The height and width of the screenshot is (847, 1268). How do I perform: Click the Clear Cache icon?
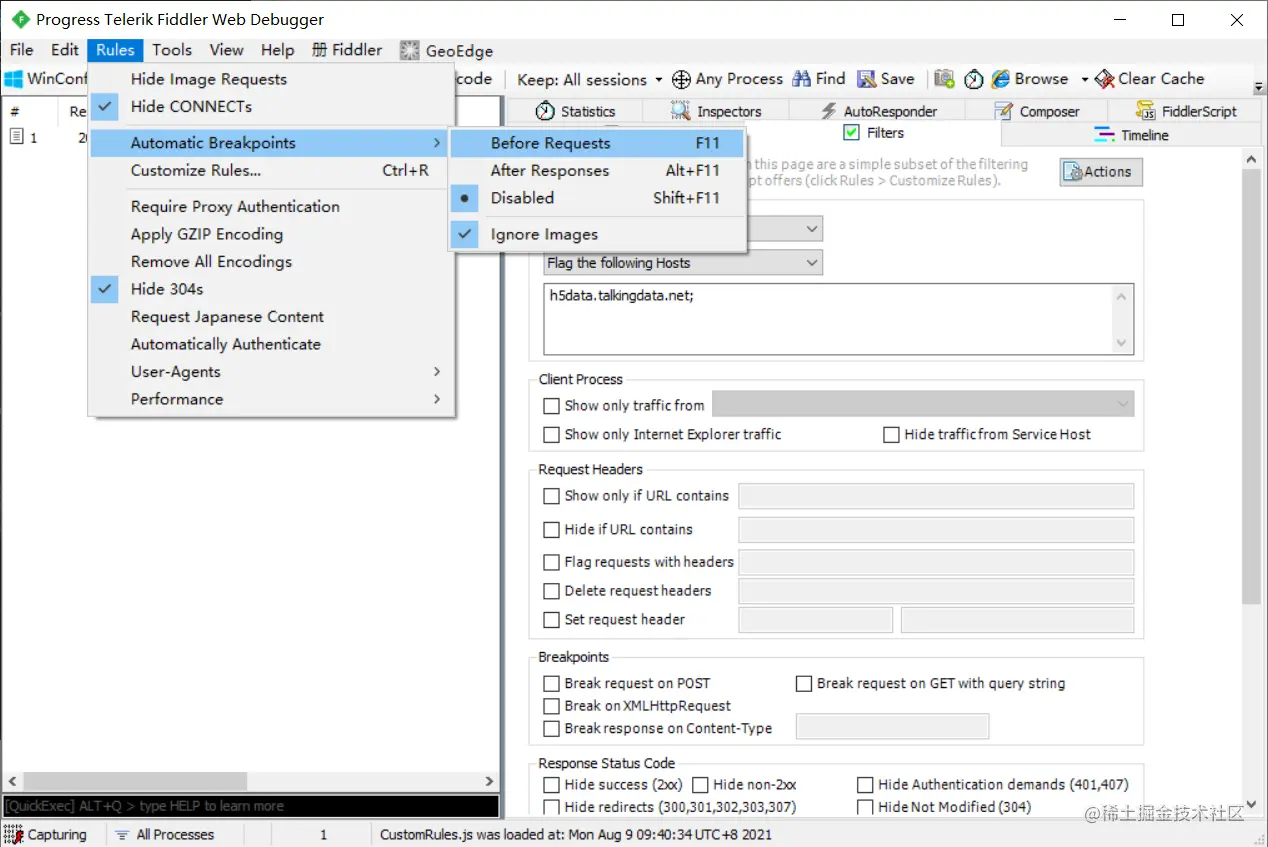click(1104, 79)
